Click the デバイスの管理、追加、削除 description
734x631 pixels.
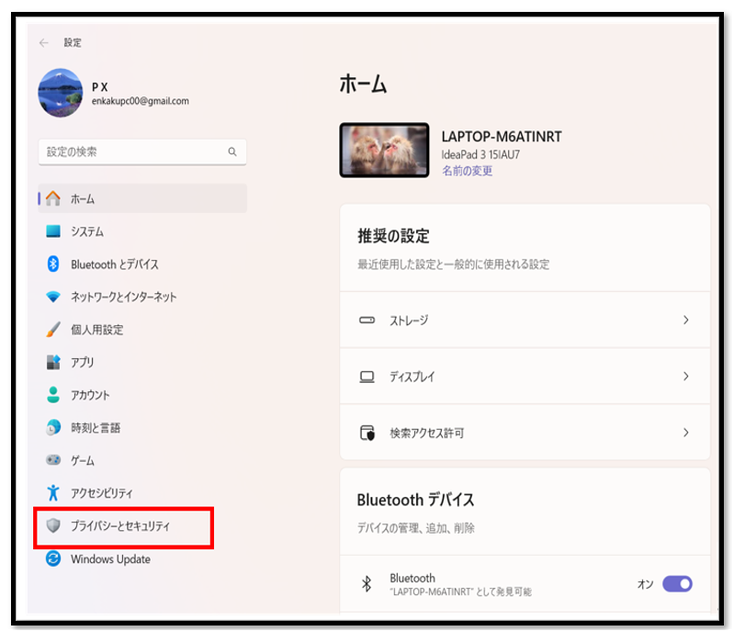point(416,528)
